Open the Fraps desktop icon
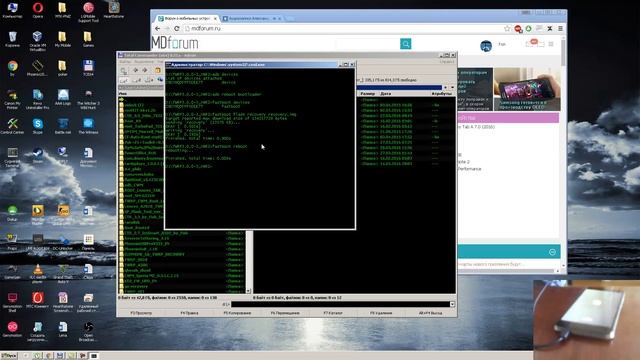 (x=12, y=242)
